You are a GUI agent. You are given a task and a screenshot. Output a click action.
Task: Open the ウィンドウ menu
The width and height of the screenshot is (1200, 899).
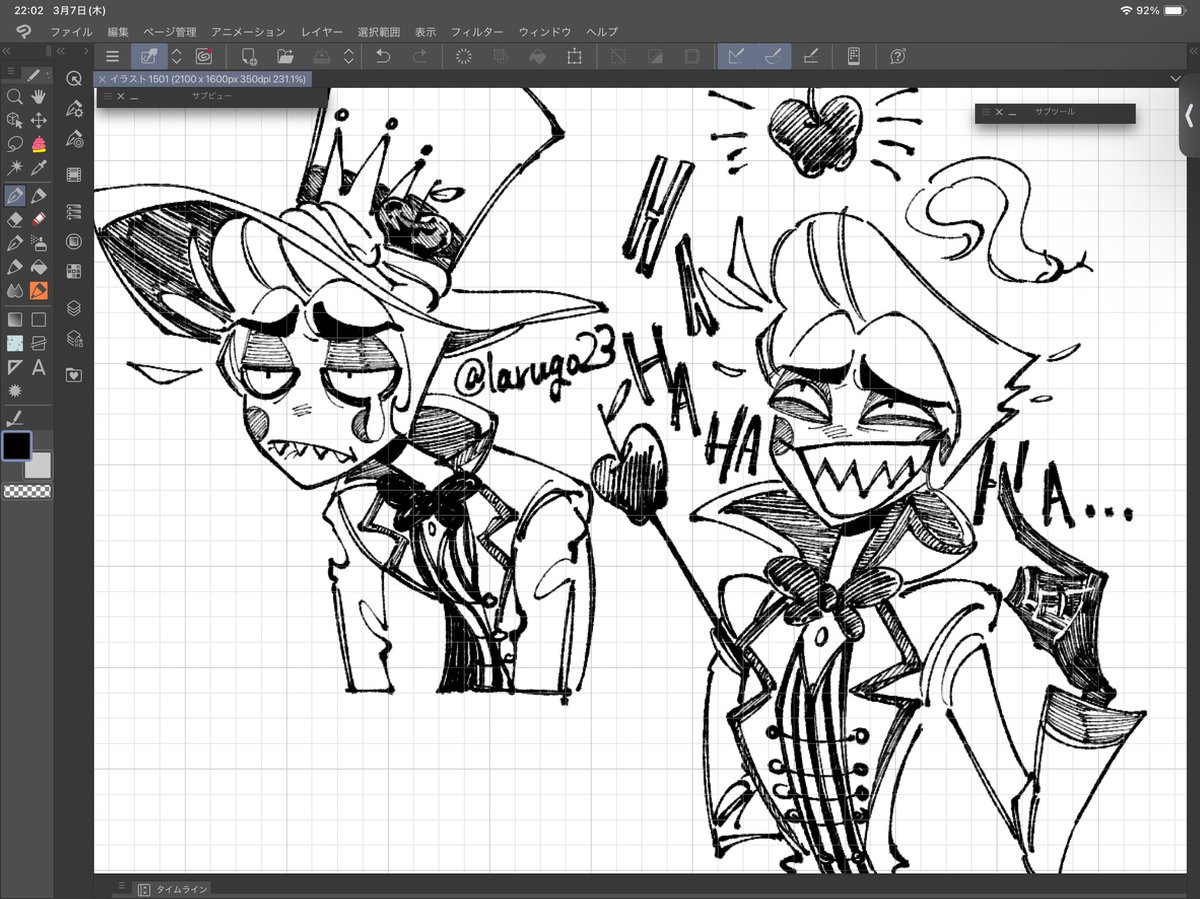click(545, 32)
